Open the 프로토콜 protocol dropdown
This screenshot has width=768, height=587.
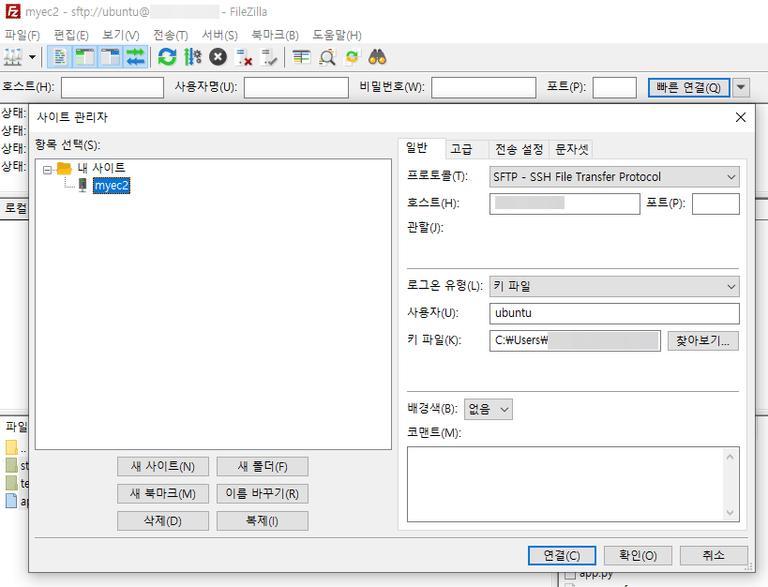click(614, 177)
